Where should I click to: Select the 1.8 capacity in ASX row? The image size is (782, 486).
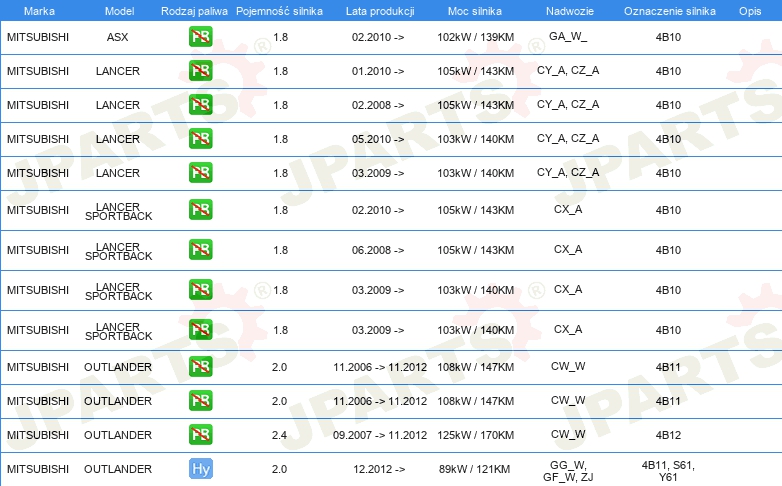pos(281,37)
